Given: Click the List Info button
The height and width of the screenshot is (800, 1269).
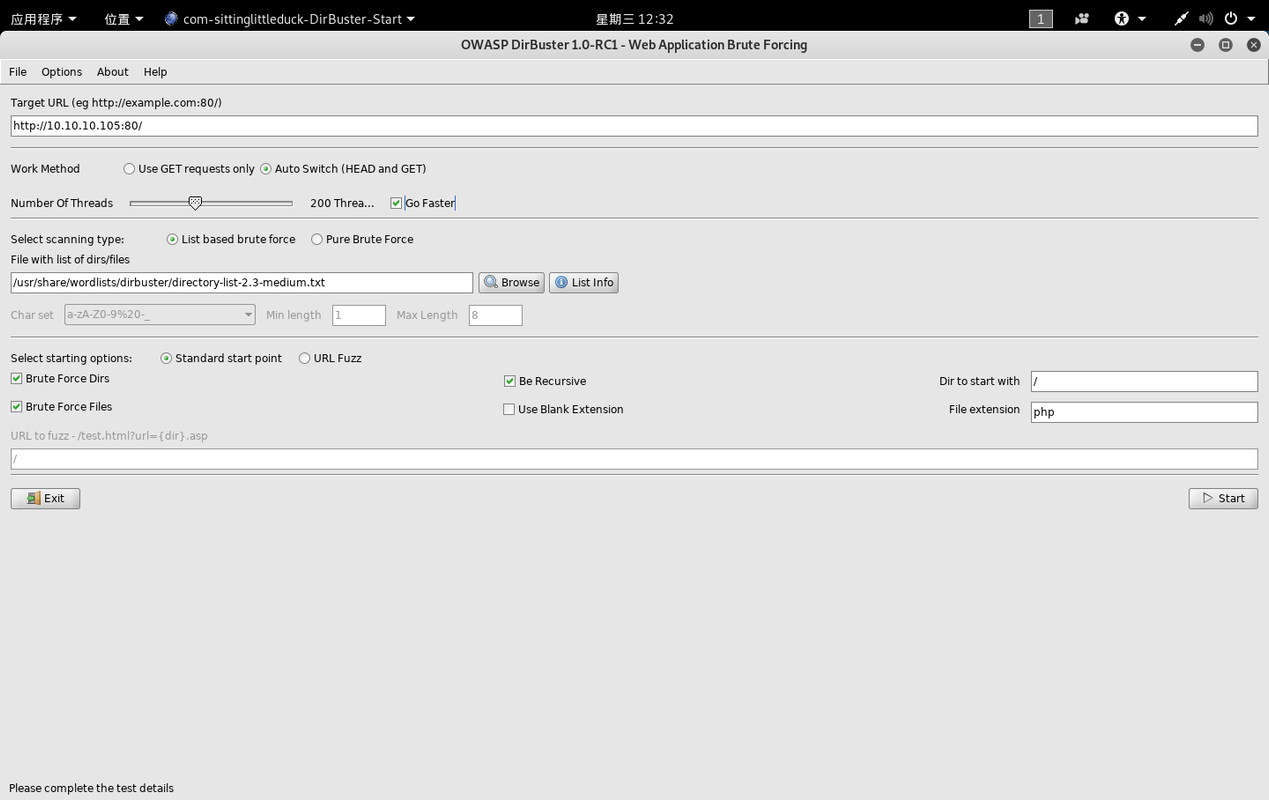Looking at the screenshot, I should (x=584, y=283).
